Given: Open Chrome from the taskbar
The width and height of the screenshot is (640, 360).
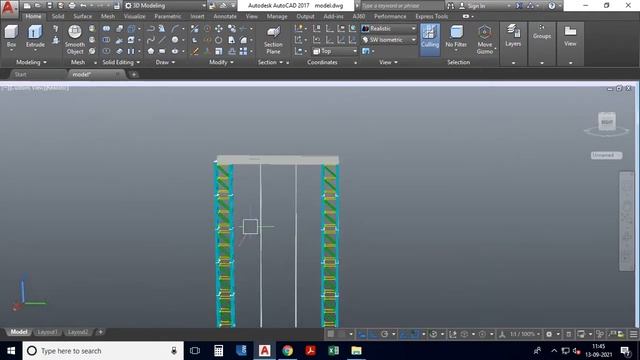Looking at the screenshot, I should click(287, 351).
